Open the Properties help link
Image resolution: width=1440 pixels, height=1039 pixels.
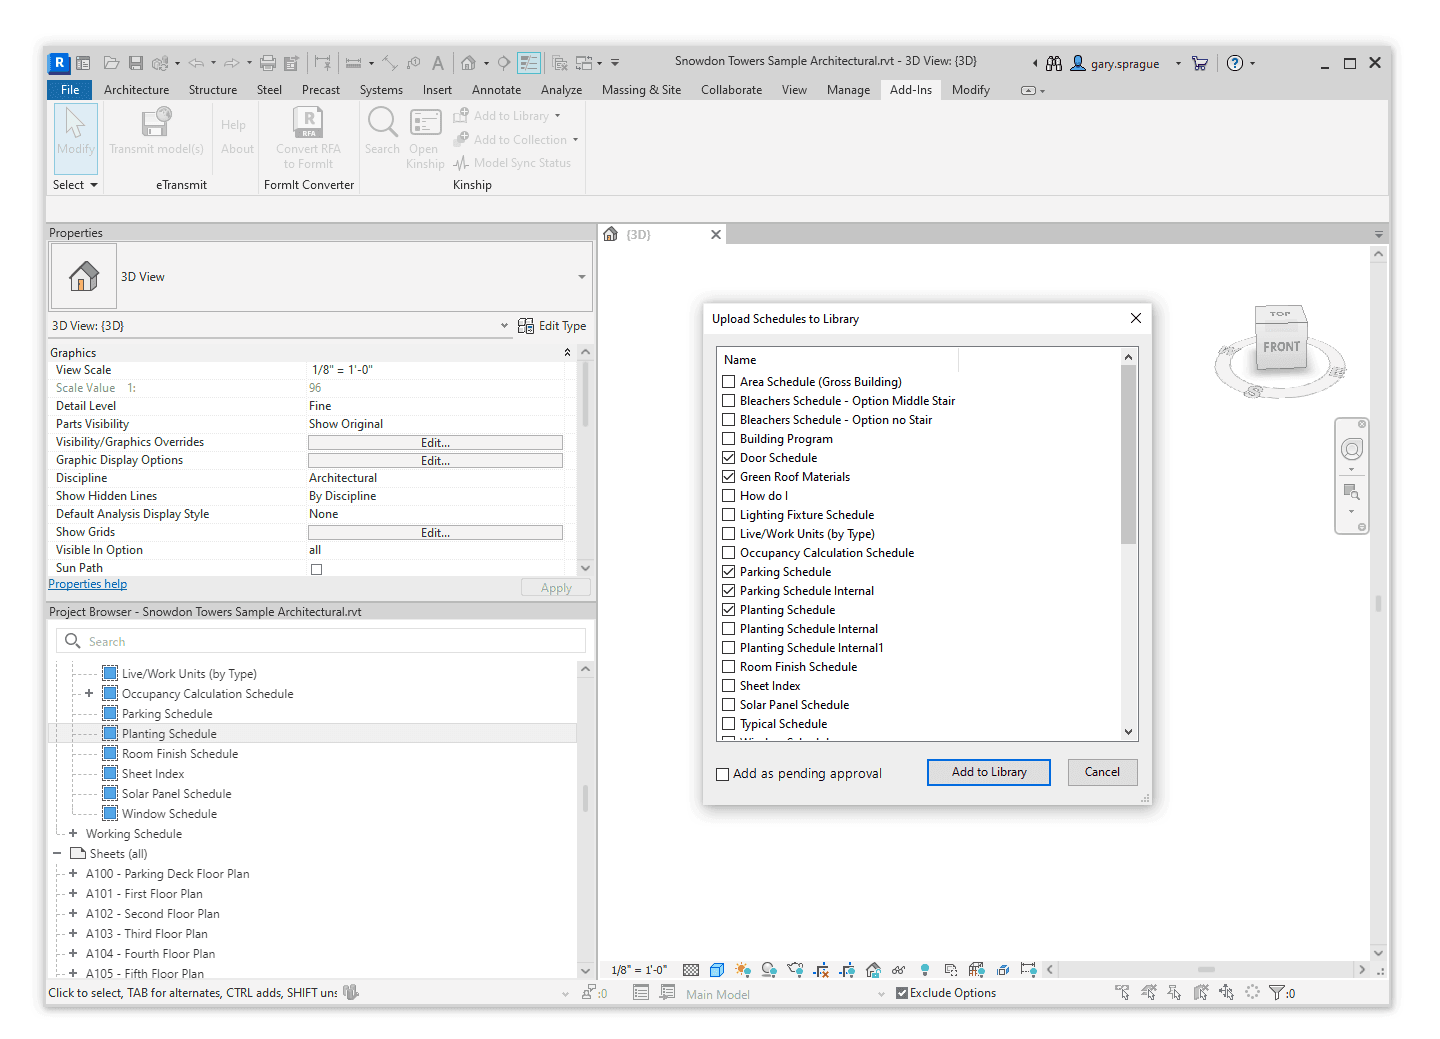(x=88, y=585)
